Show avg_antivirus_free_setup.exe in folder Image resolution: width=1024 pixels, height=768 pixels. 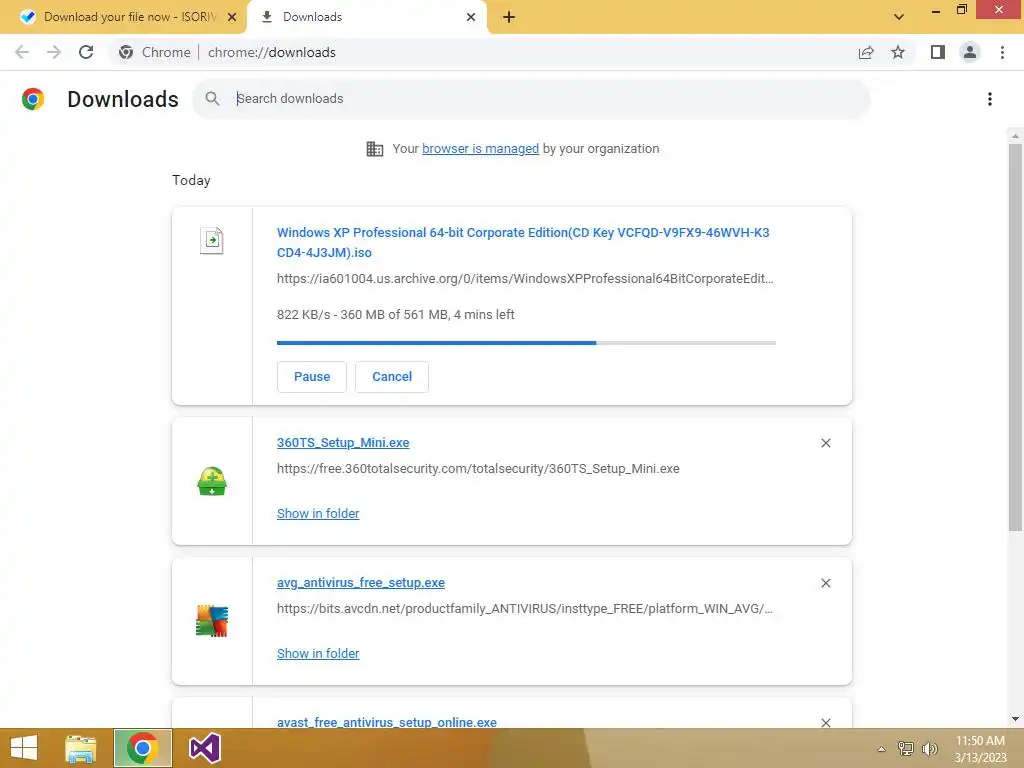pos(318,653)
